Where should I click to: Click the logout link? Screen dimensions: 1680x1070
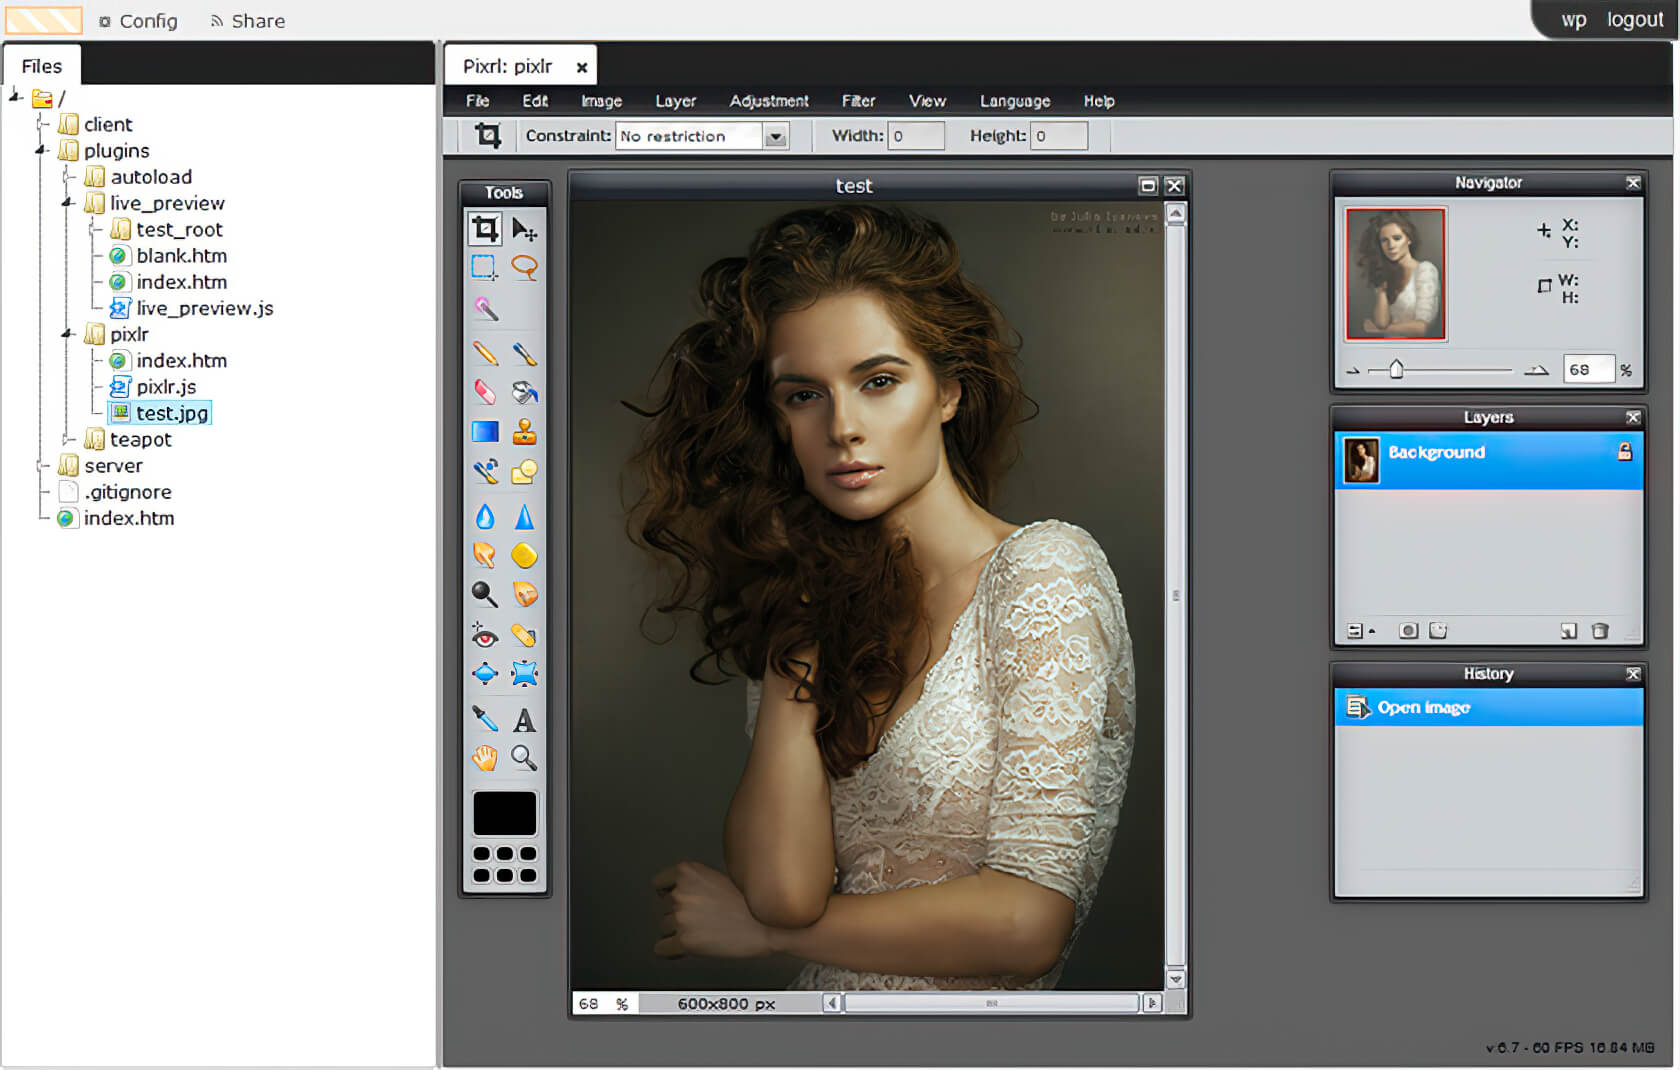click(1634, 20)
